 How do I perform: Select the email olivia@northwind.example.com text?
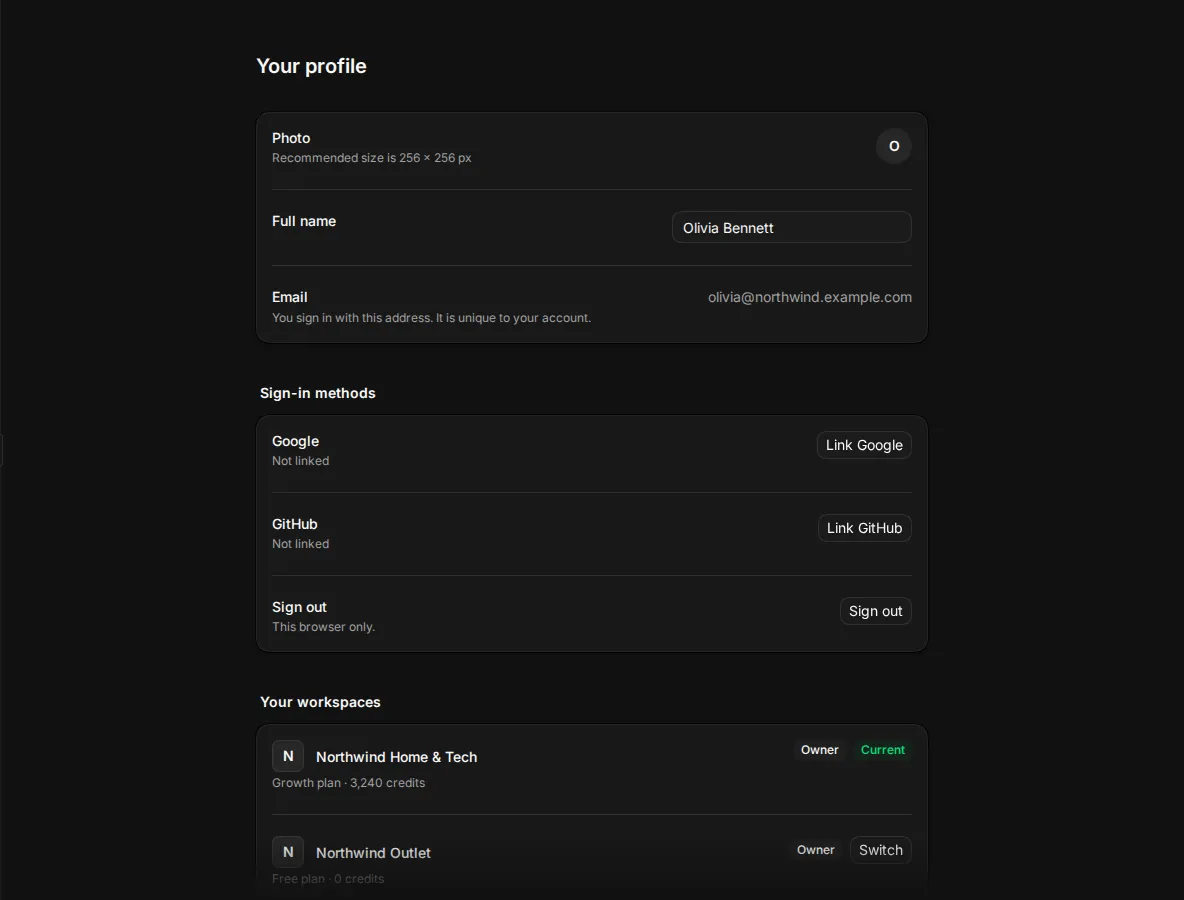pyautogui.click(x=809, y=297)
